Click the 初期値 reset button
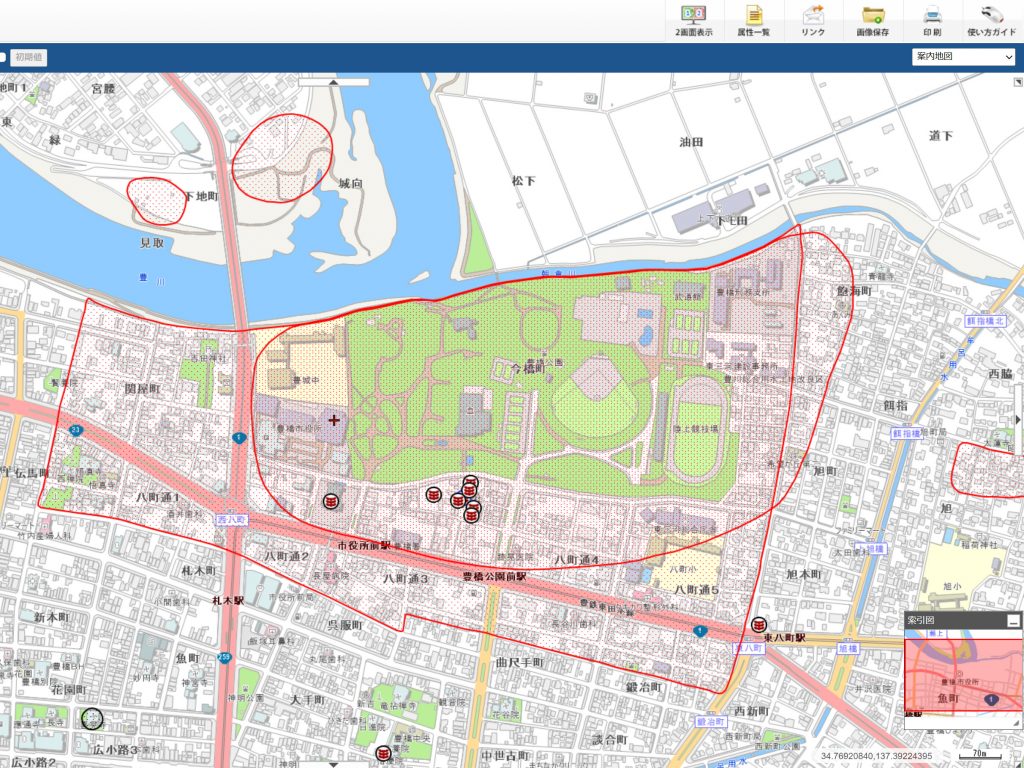Image resolution: width=1024 pixels, height=768 pixels. click(x=28, y=57)
